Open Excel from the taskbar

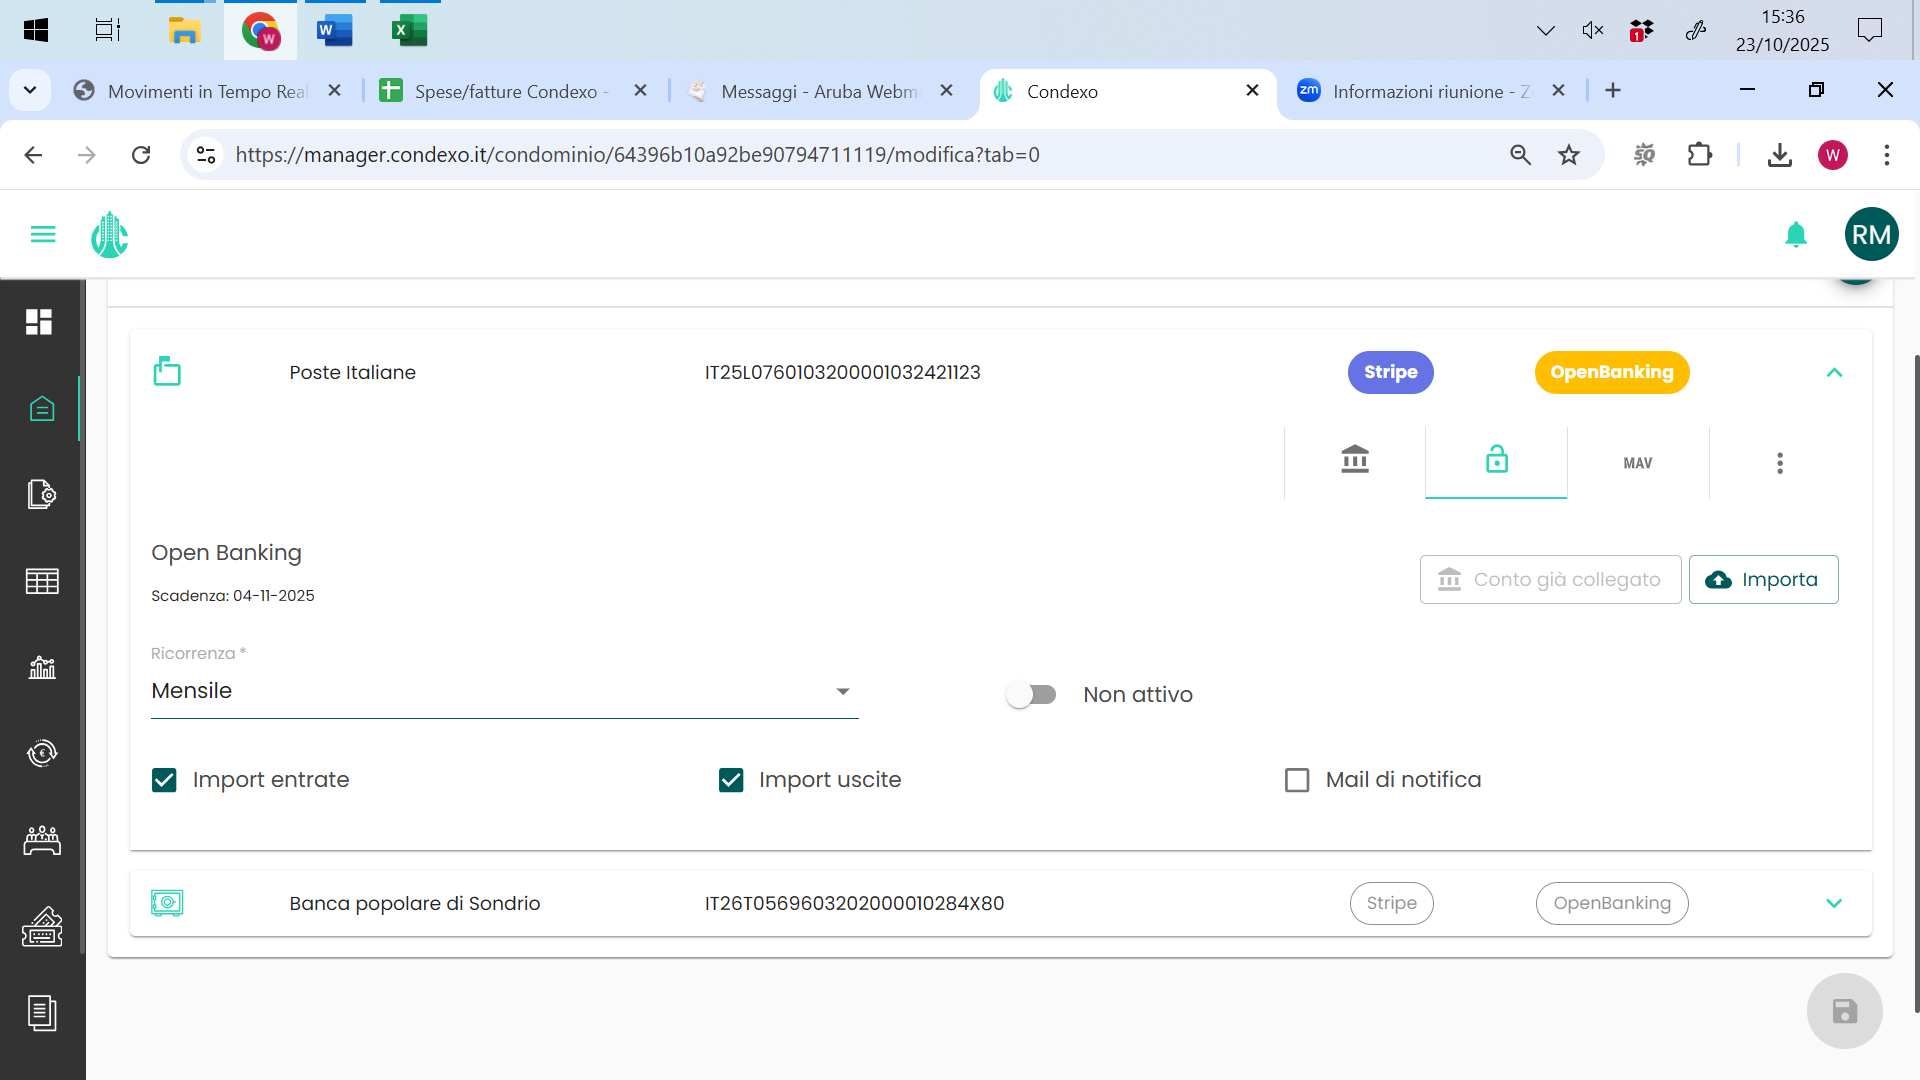click(409, 30)
